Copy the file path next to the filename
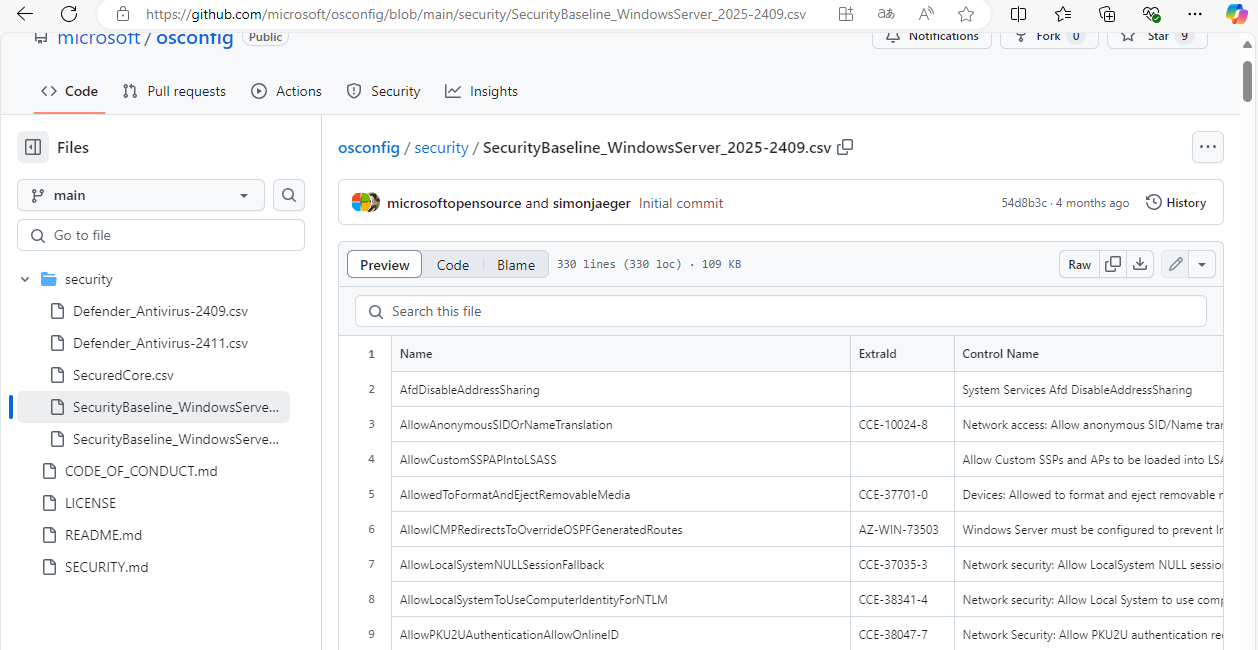Image resolution: width=1258 pixels, height=650 pixels. [x=845, y=147]
